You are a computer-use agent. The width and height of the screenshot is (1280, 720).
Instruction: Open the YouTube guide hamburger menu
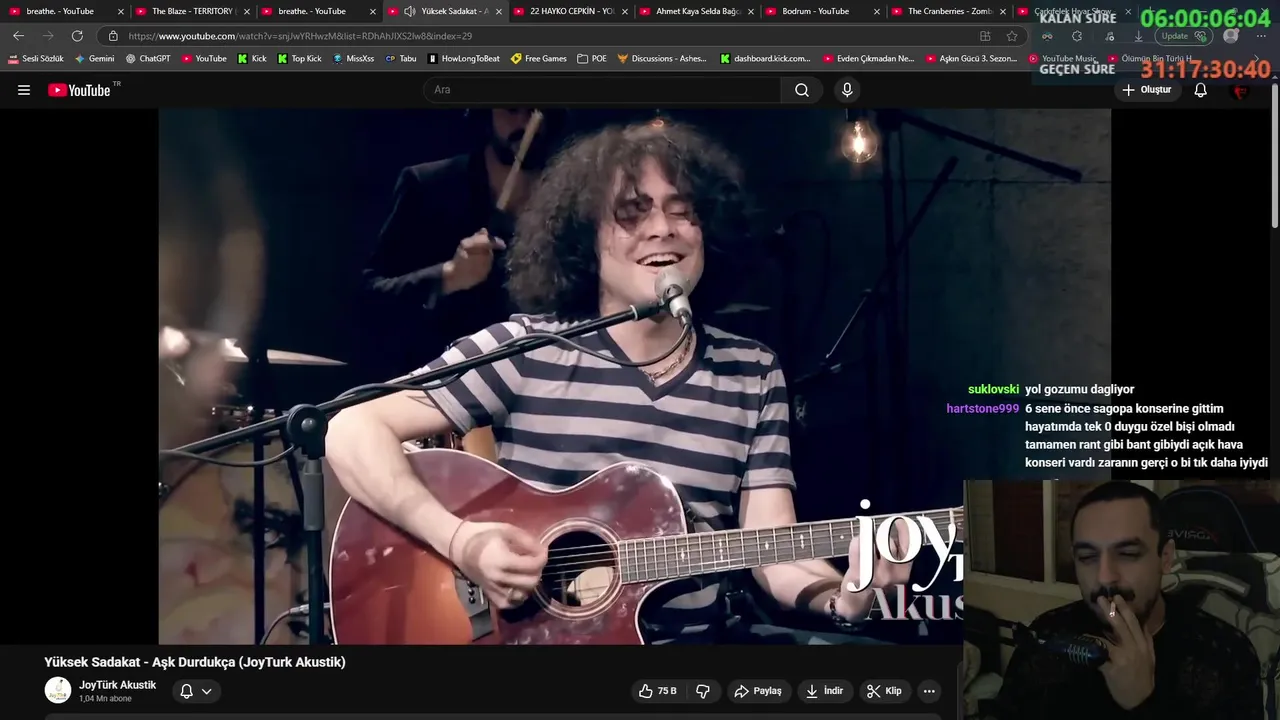coord(24,90)
